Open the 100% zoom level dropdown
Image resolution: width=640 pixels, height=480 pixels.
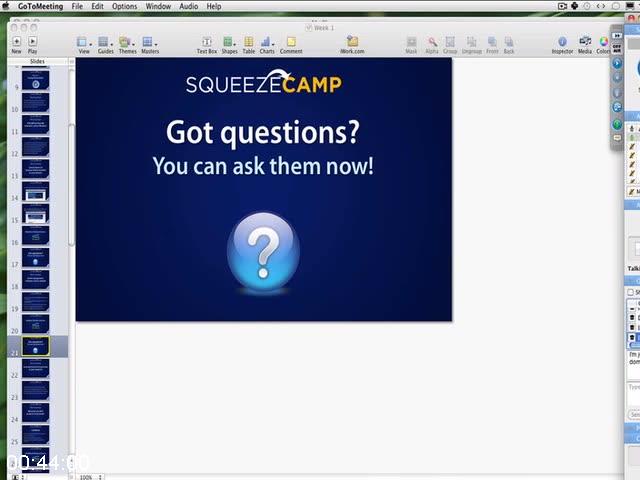tap(90, 477)
